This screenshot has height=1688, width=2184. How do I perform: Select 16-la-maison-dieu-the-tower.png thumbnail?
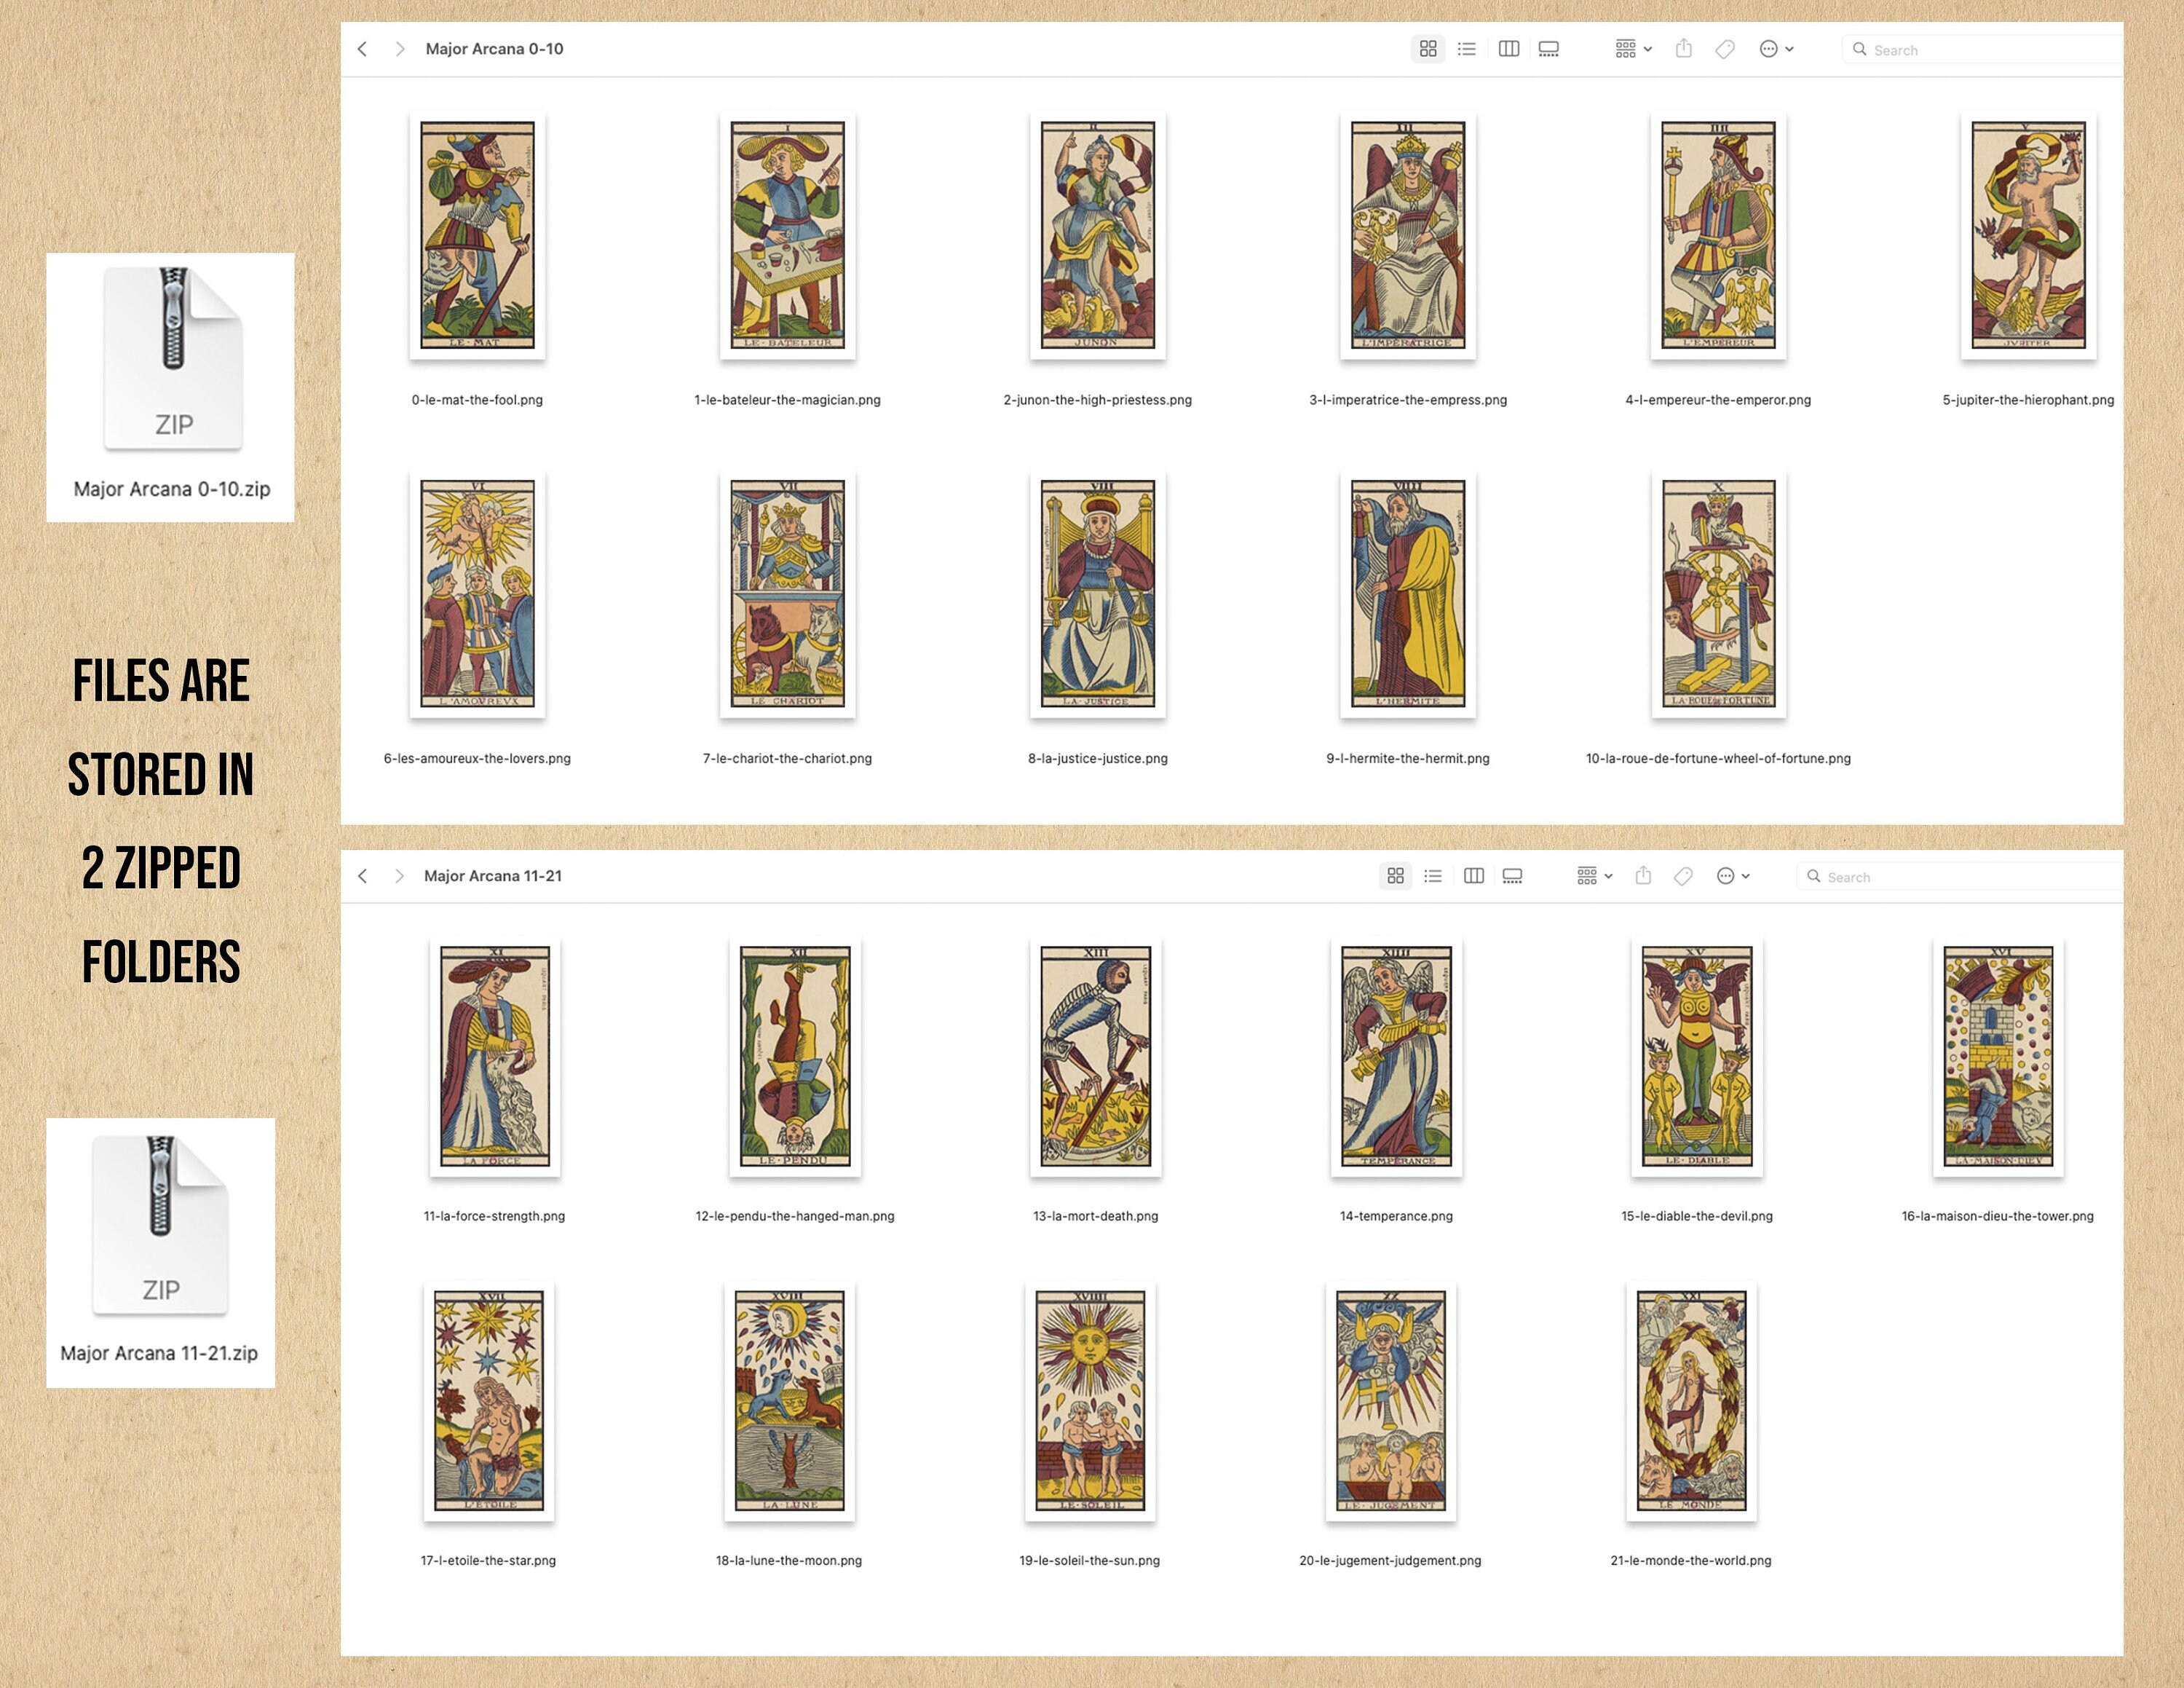pyautogui.click(x=1998, y=1057)
